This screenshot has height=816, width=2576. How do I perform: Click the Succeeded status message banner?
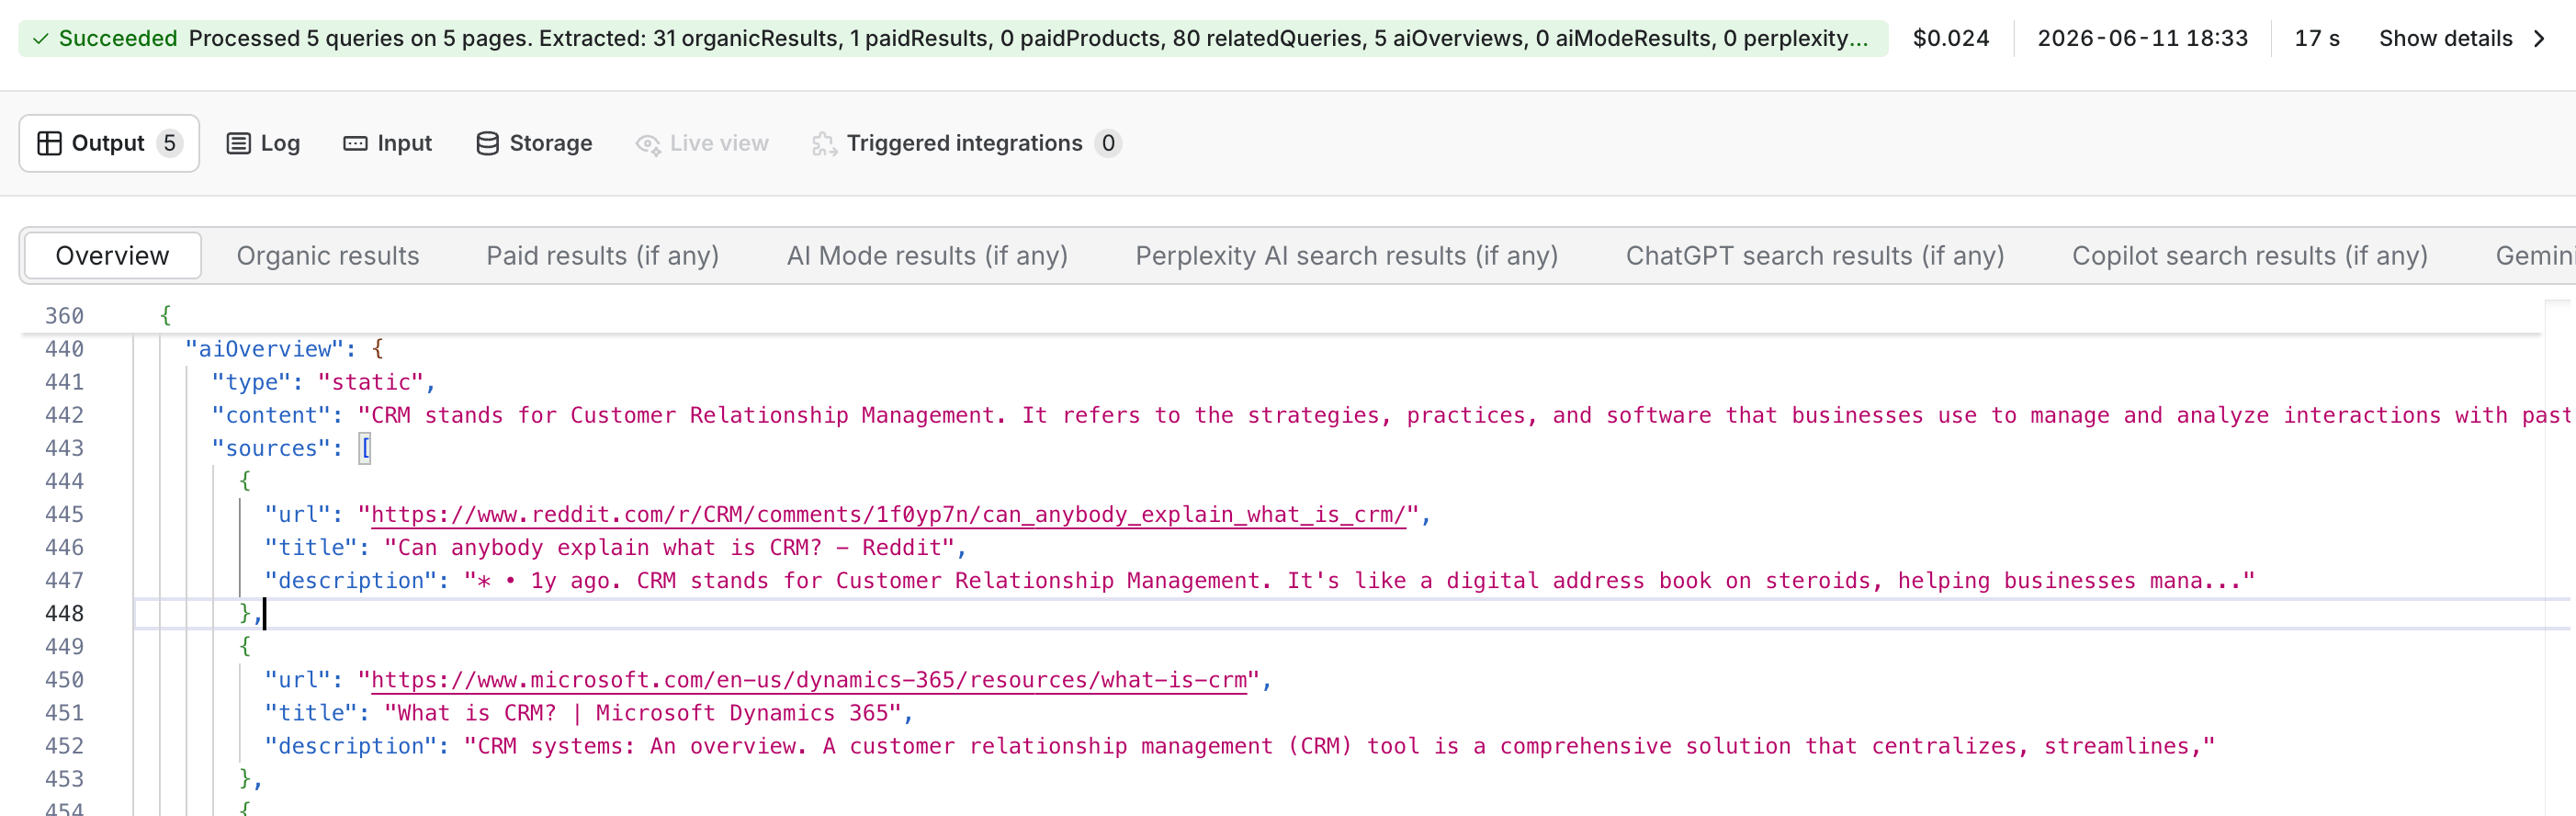tap(952, 38)
